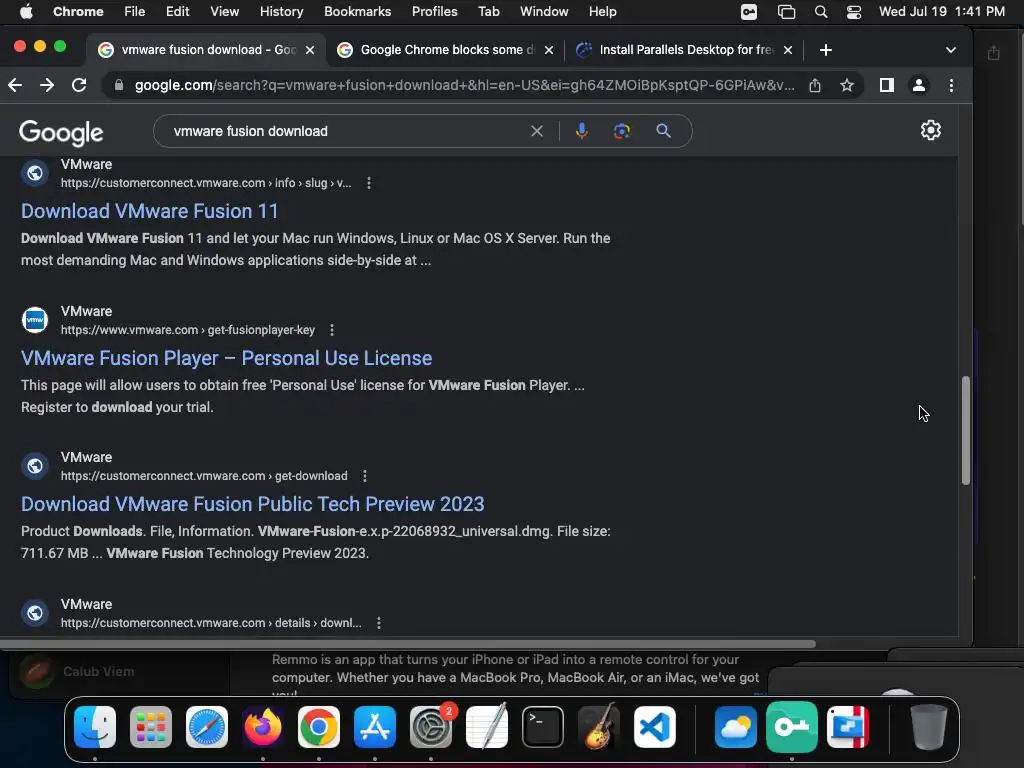
Task: Bookmark this page with the star icon
Action: coord(847,85)
